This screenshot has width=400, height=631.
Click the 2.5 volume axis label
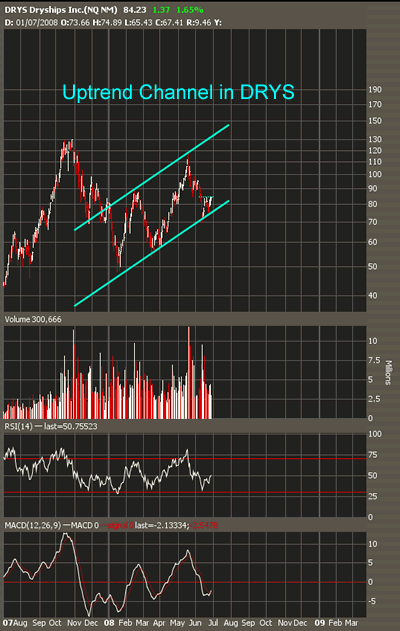(x=374, y=399)
